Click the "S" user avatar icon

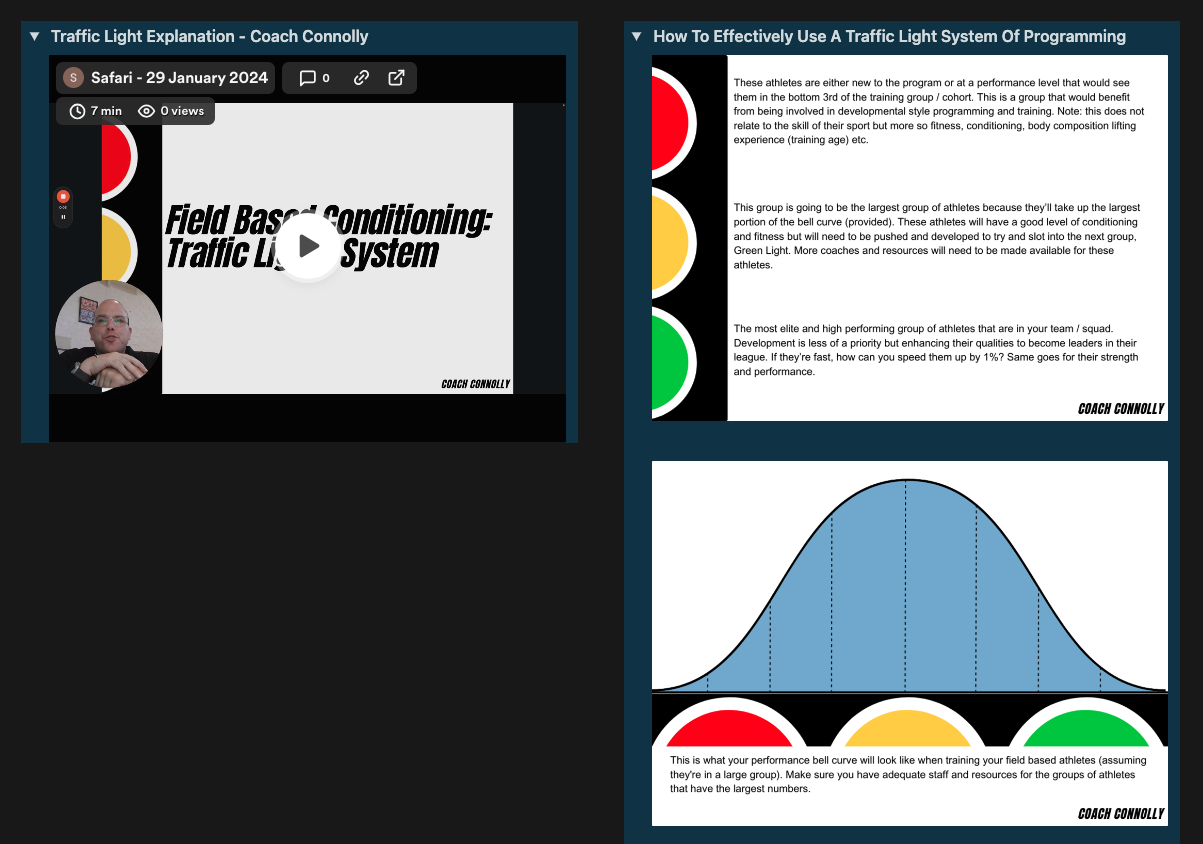[73, 78]
